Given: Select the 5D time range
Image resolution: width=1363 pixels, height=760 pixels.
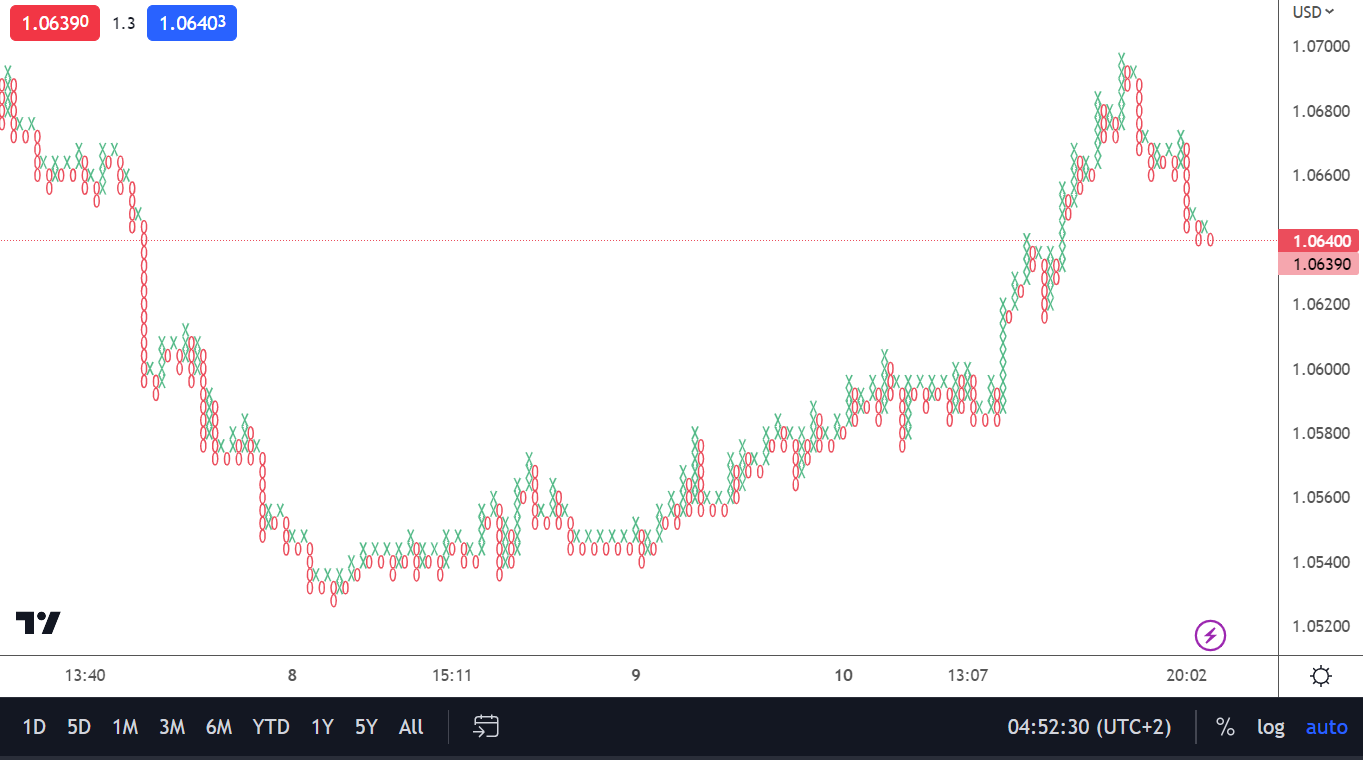Looking at the screenshot, I should click(79, 727).
